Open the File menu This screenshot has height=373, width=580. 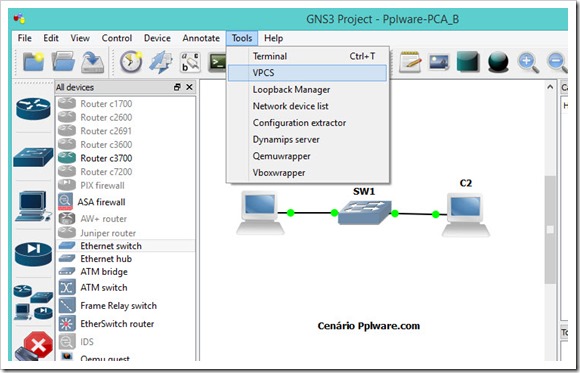25,38
